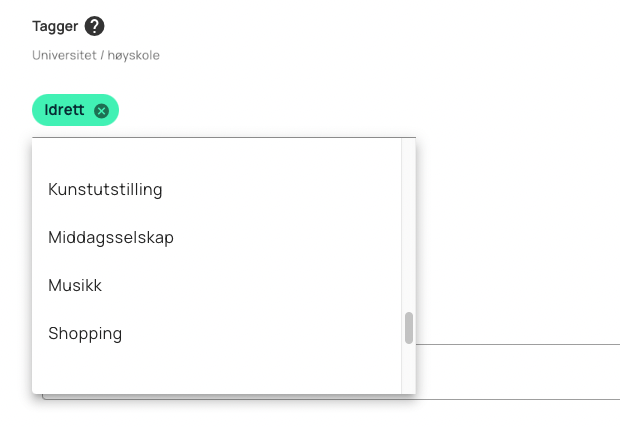620x427 pixels.
Task: Choose Kunstutstilling from the tag list
Action: 216,189
